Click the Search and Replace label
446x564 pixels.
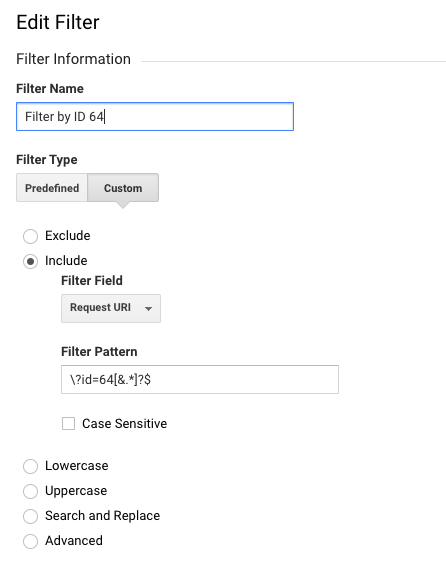pyautogui.click(x=103, y=515)
